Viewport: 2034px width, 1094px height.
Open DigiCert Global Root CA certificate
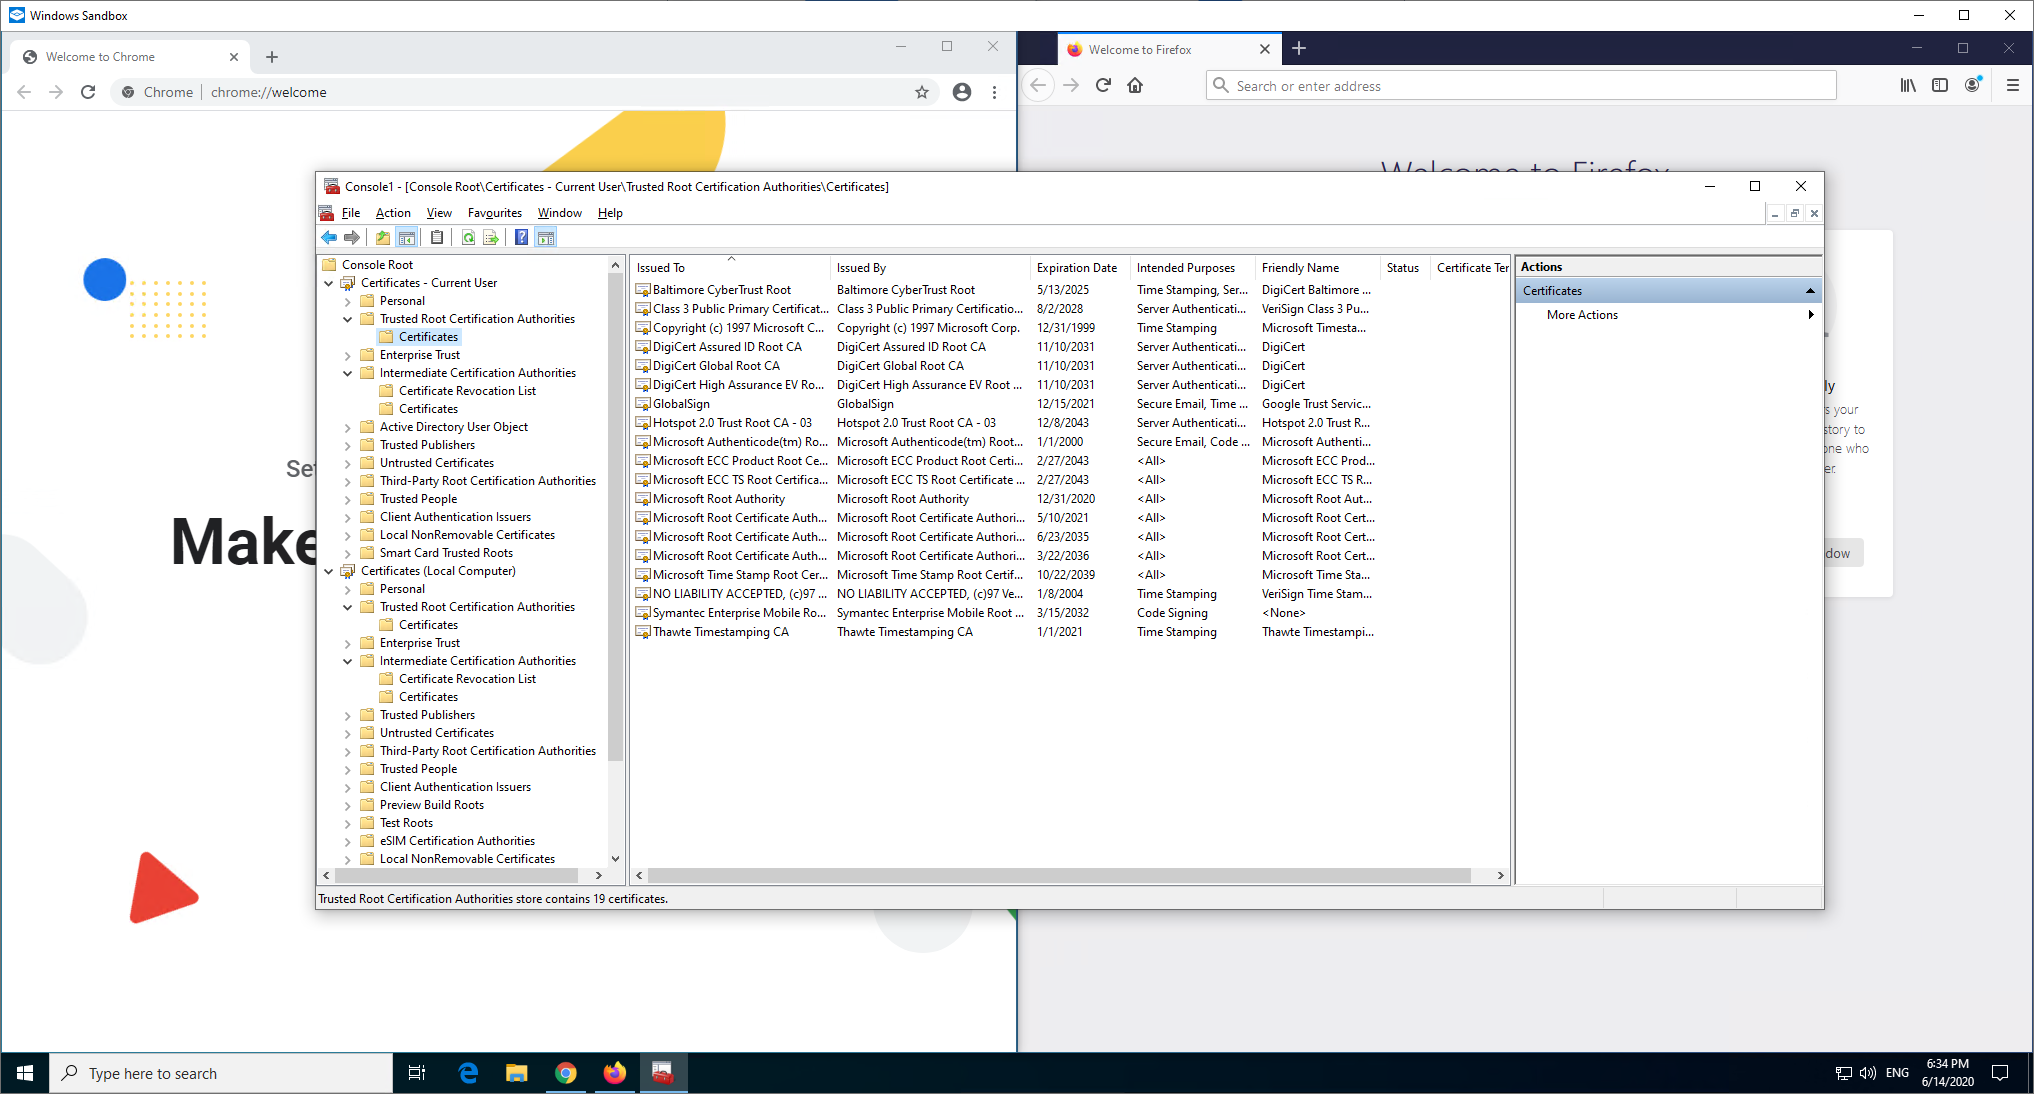click(x=716, y=366)
